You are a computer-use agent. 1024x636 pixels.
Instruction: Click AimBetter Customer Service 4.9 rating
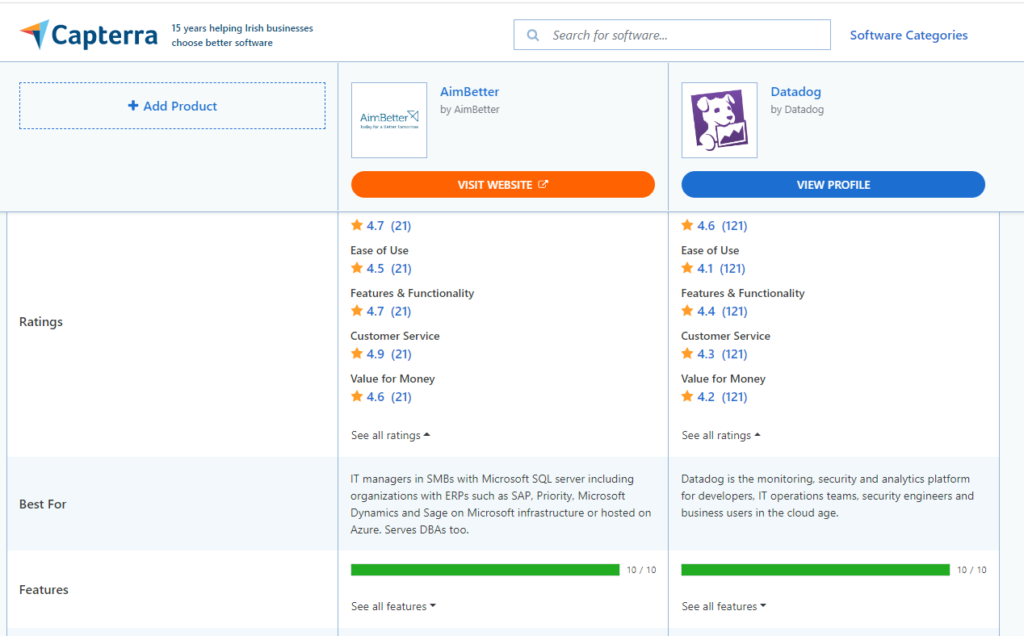[381, 354]
